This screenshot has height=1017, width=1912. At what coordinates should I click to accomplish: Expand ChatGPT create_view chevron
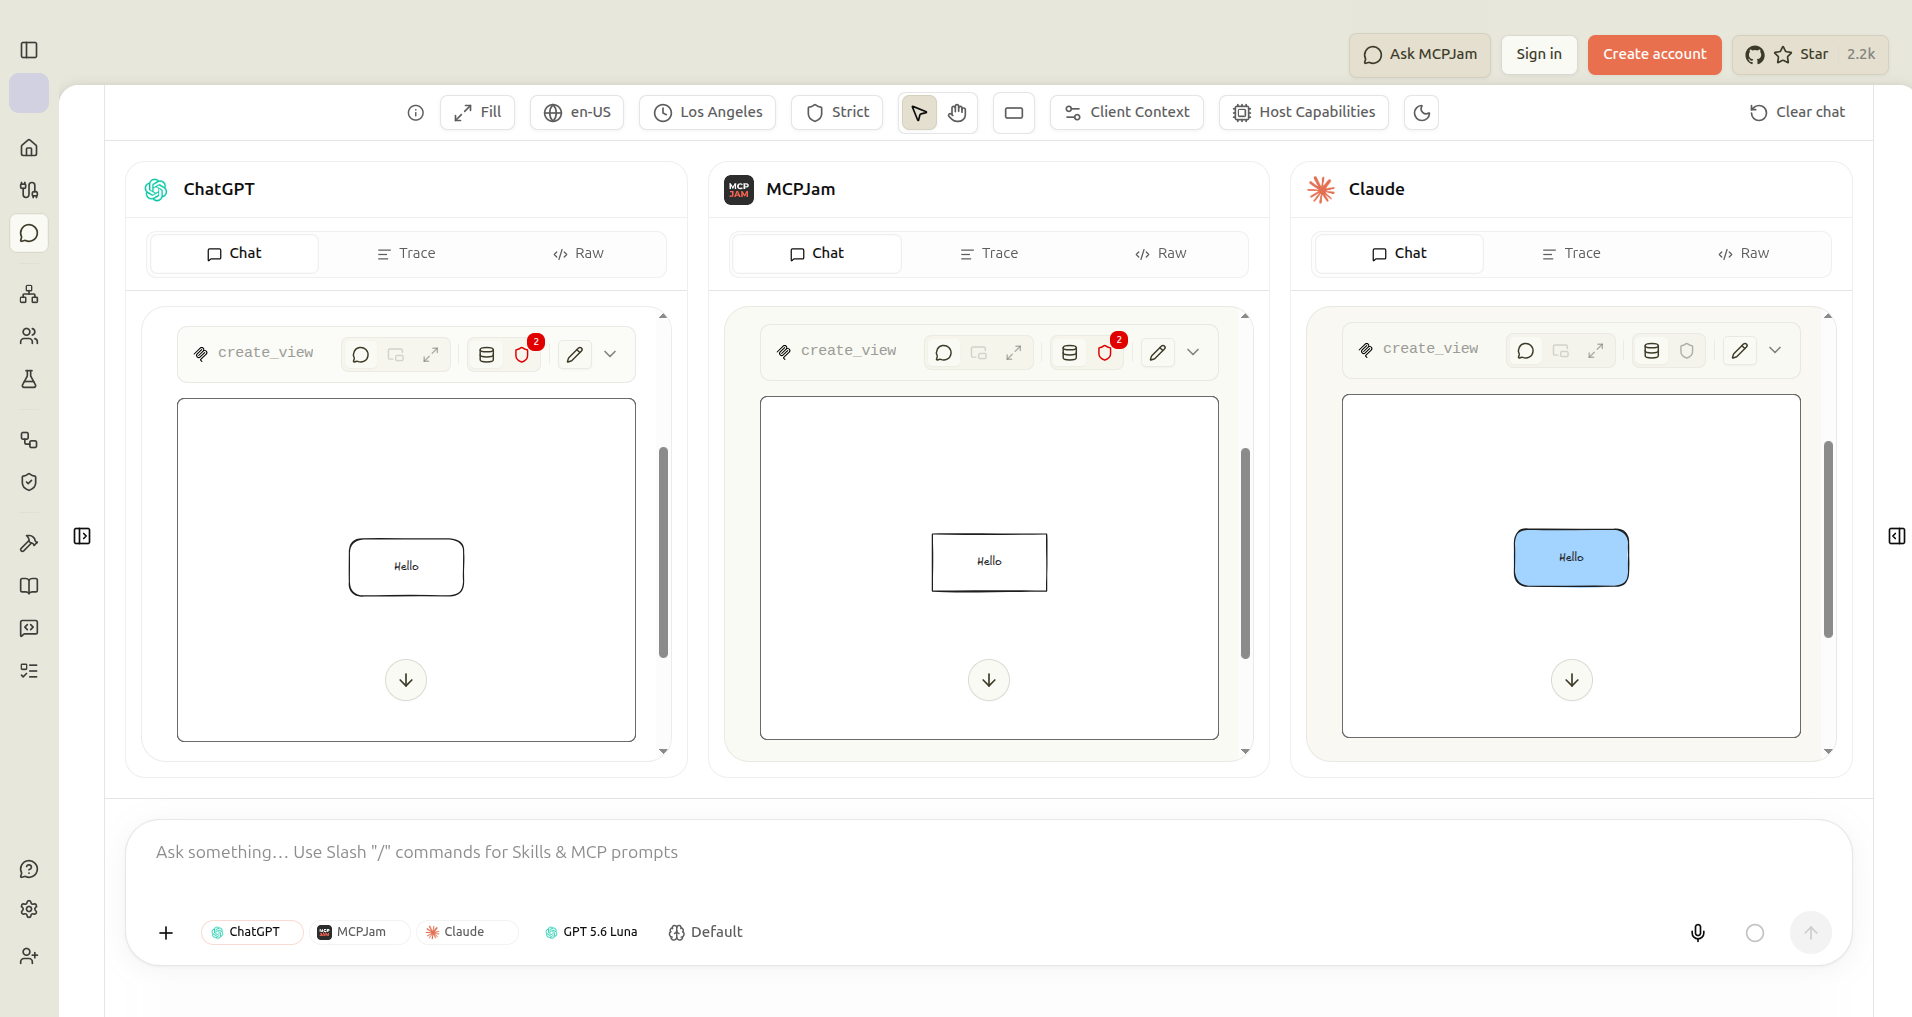[610, 355]
